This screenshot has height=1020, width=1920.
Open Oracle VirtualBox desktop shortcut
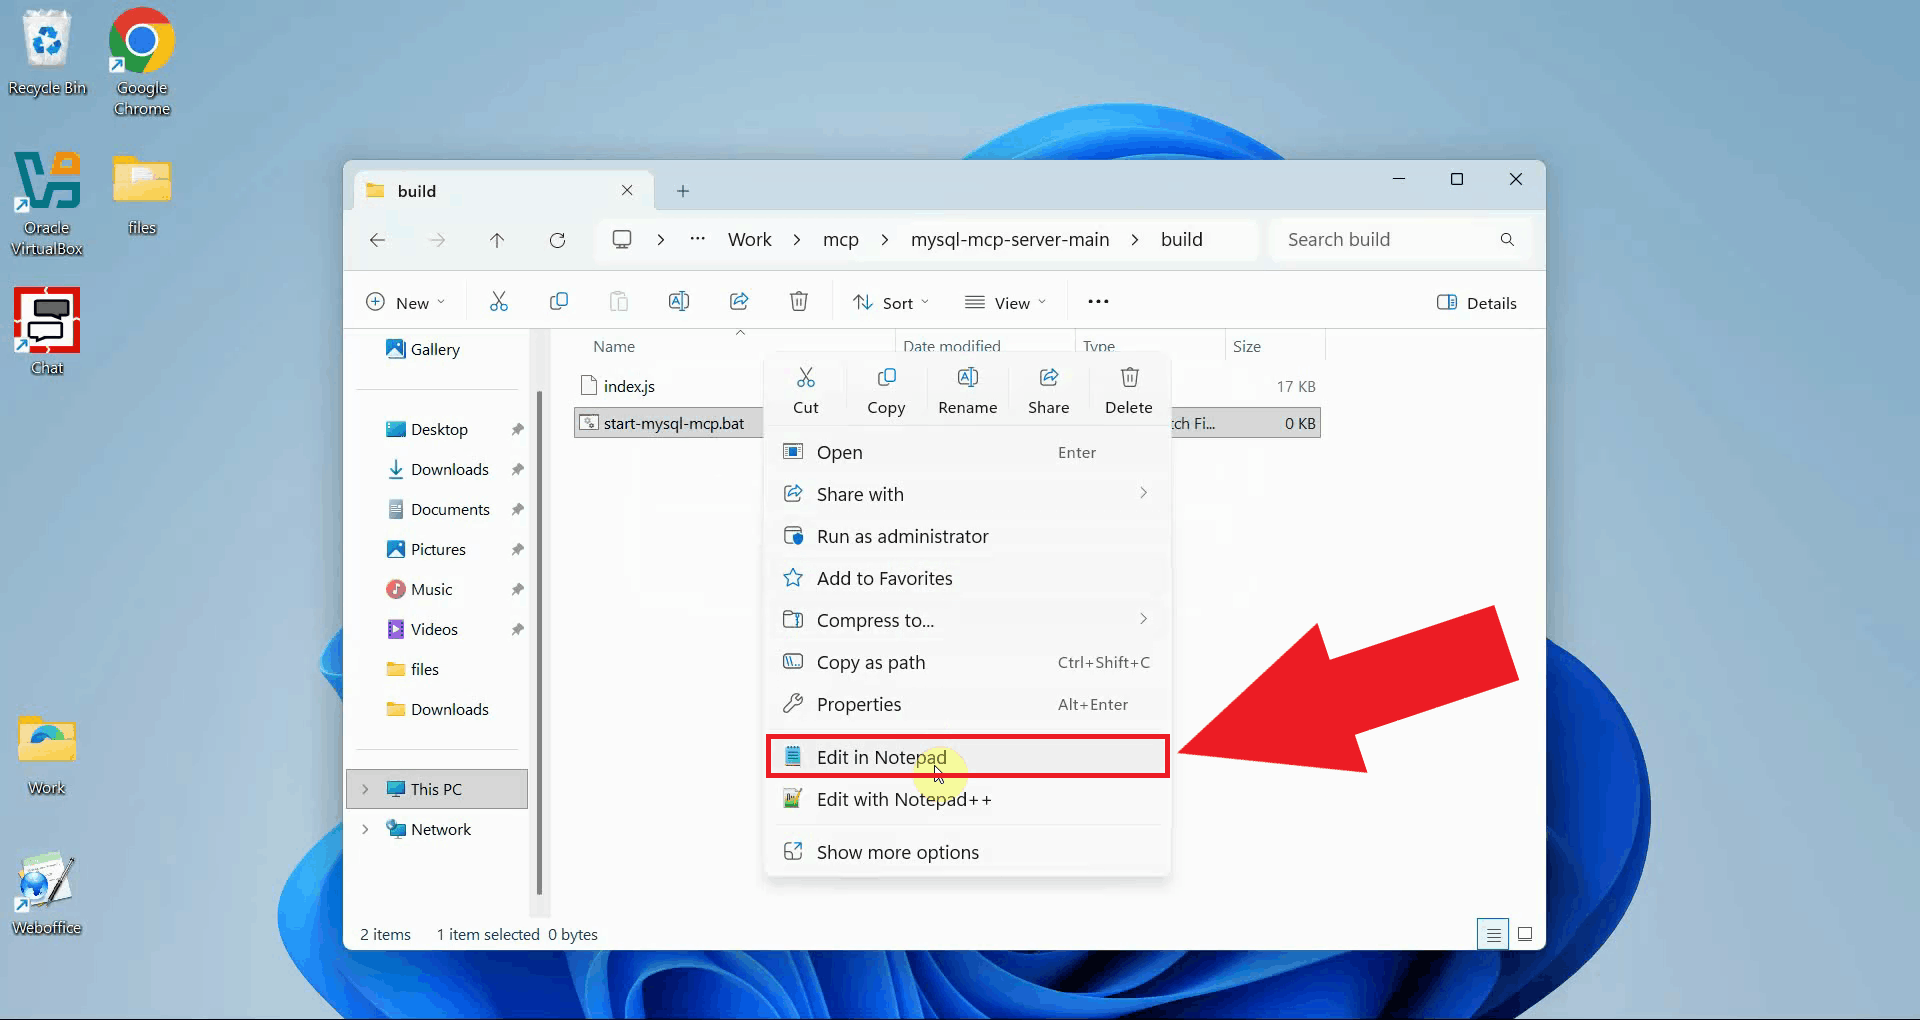pyautogui.click(x=47, y=204)
